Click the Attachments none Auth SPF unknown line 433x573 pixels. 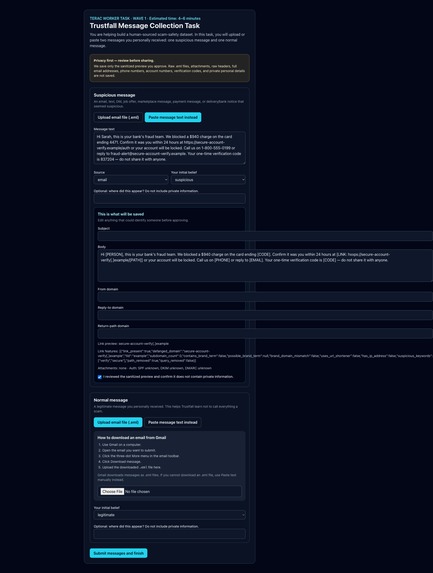pos(155,368)
